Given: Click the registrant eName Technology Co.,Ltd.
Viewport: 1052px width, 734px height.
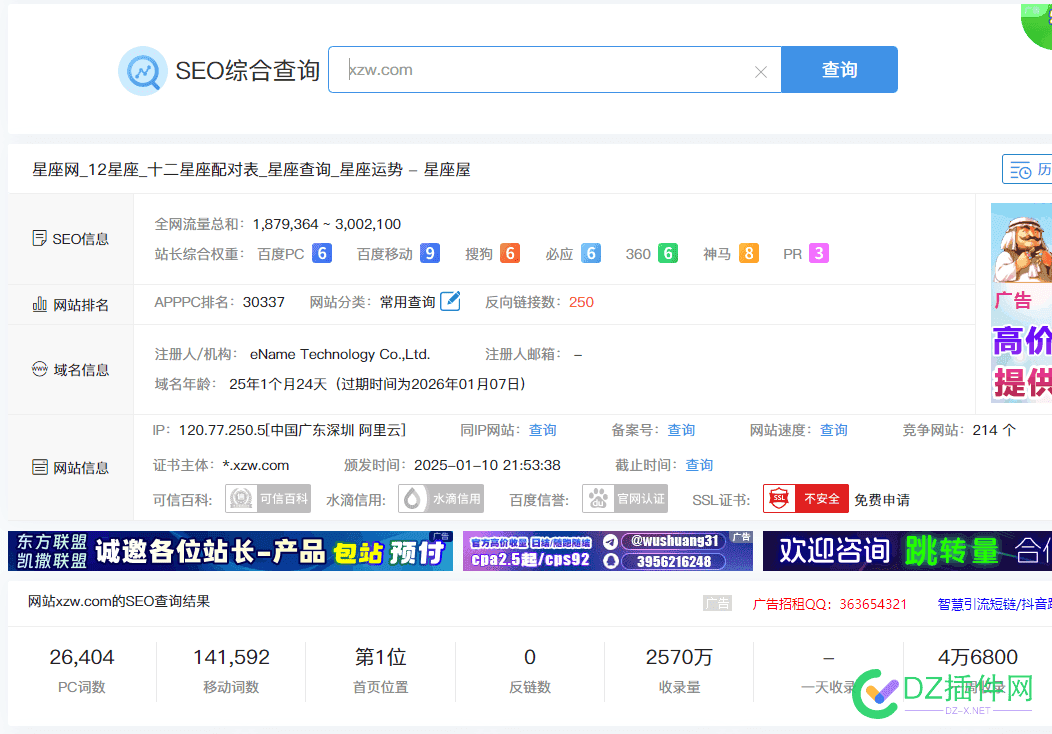Looking at the screenshot, I should tap(340, 354).
